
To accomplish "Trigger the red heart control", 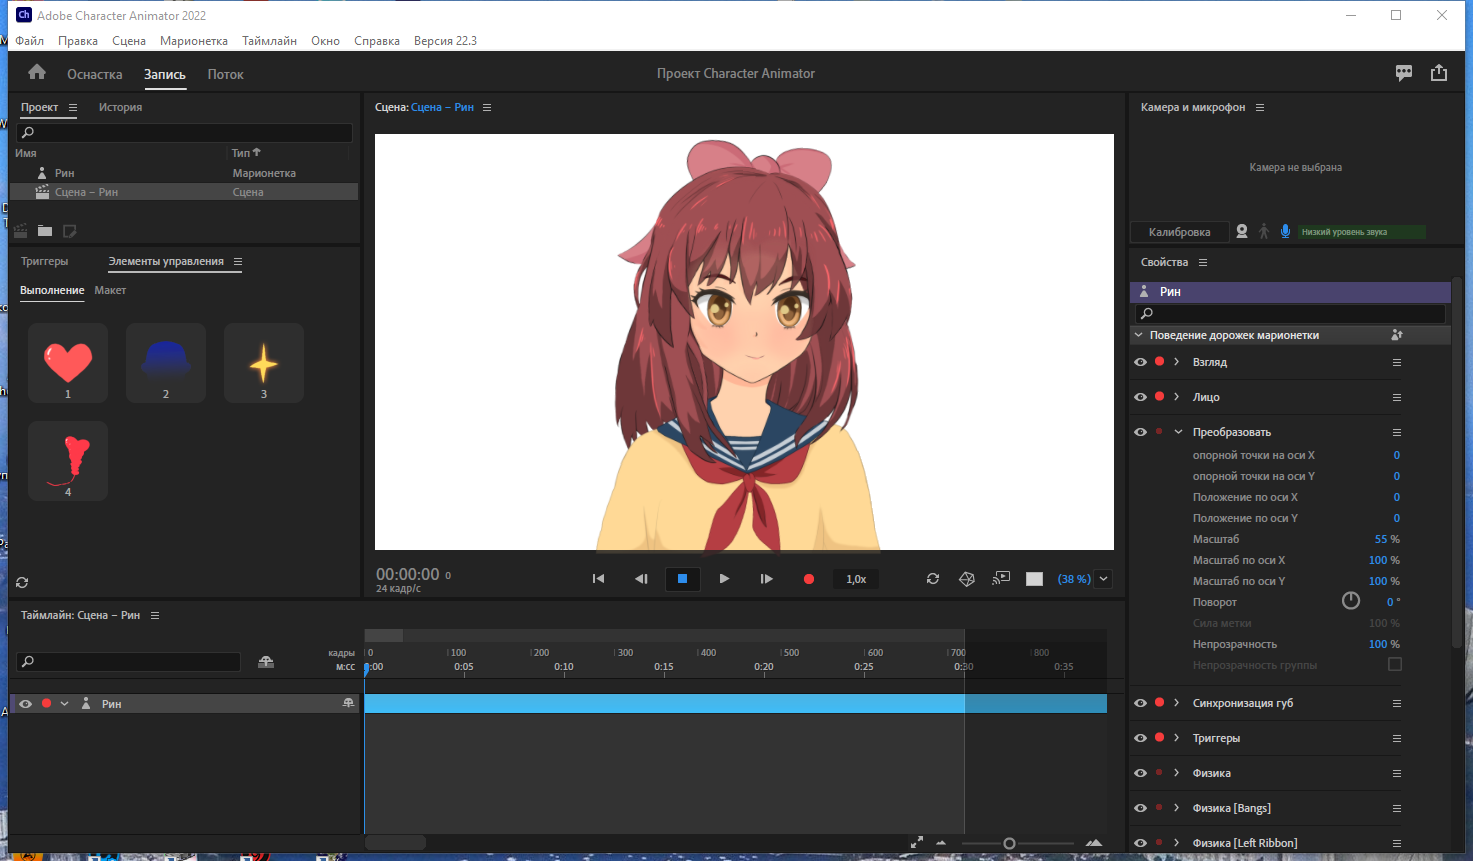I will click(68, 363).
